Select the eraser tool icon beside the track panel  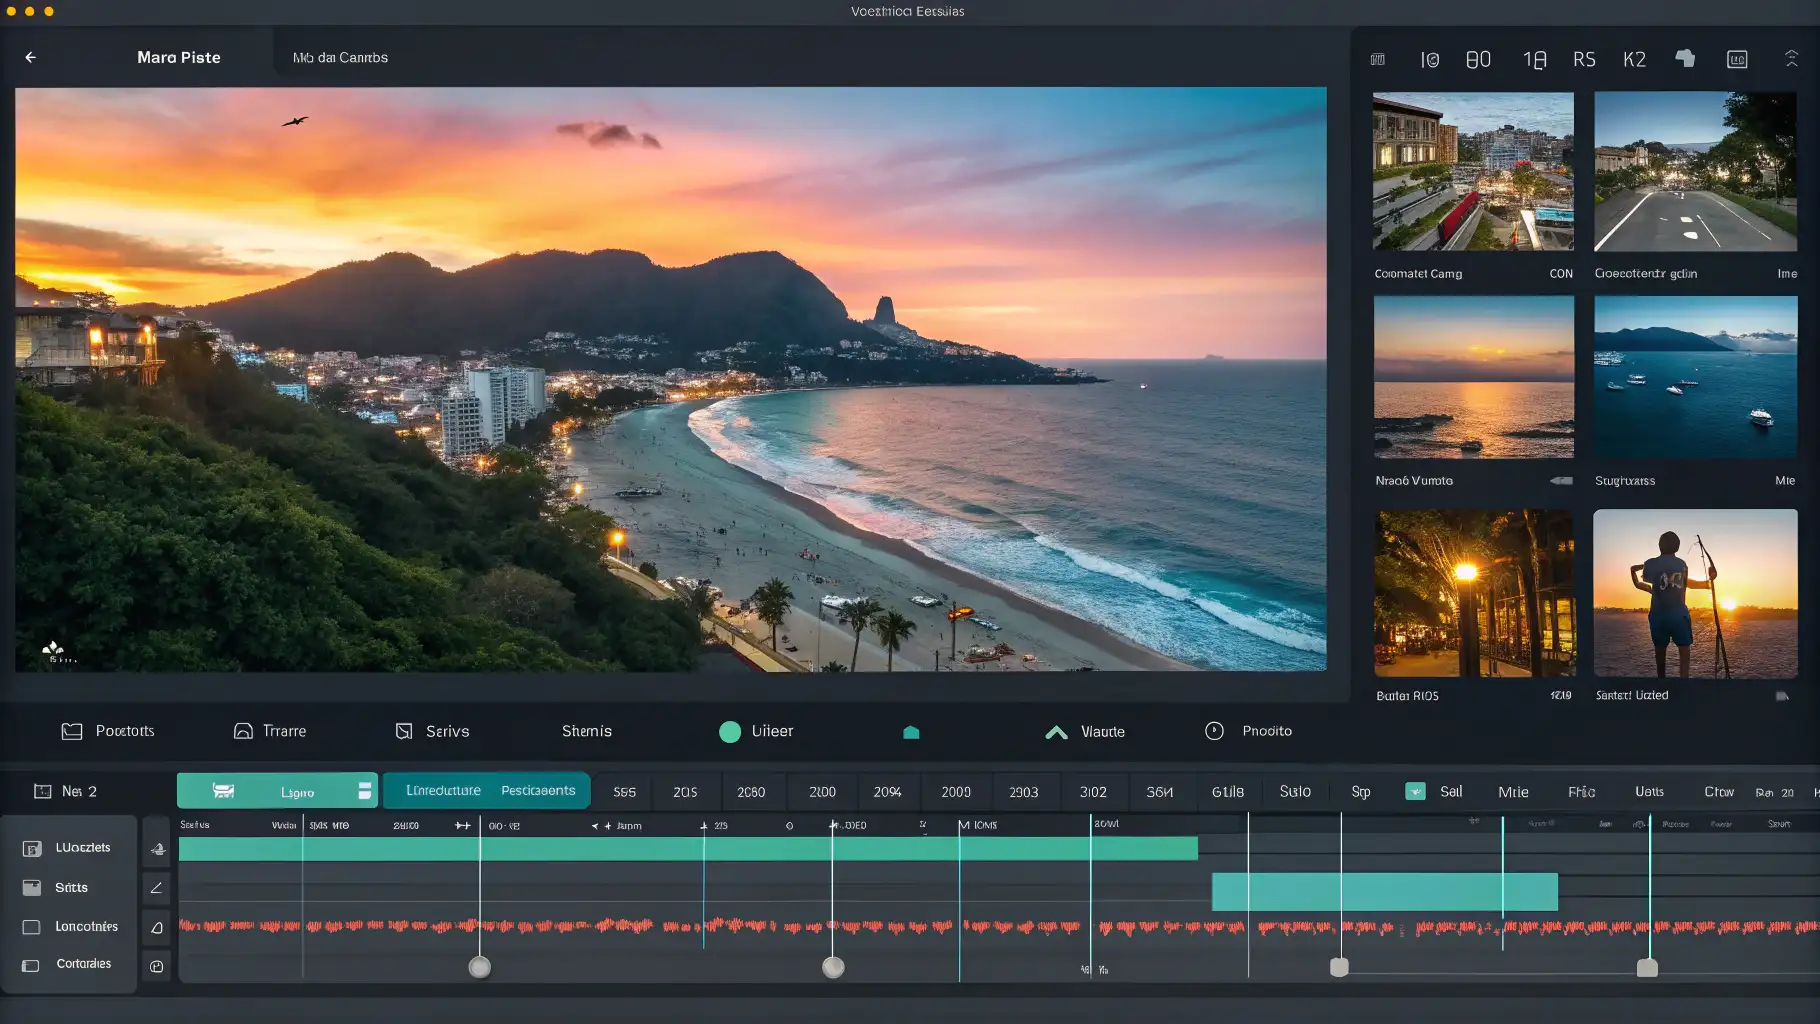pyautogui.click(x=157, y=927)
